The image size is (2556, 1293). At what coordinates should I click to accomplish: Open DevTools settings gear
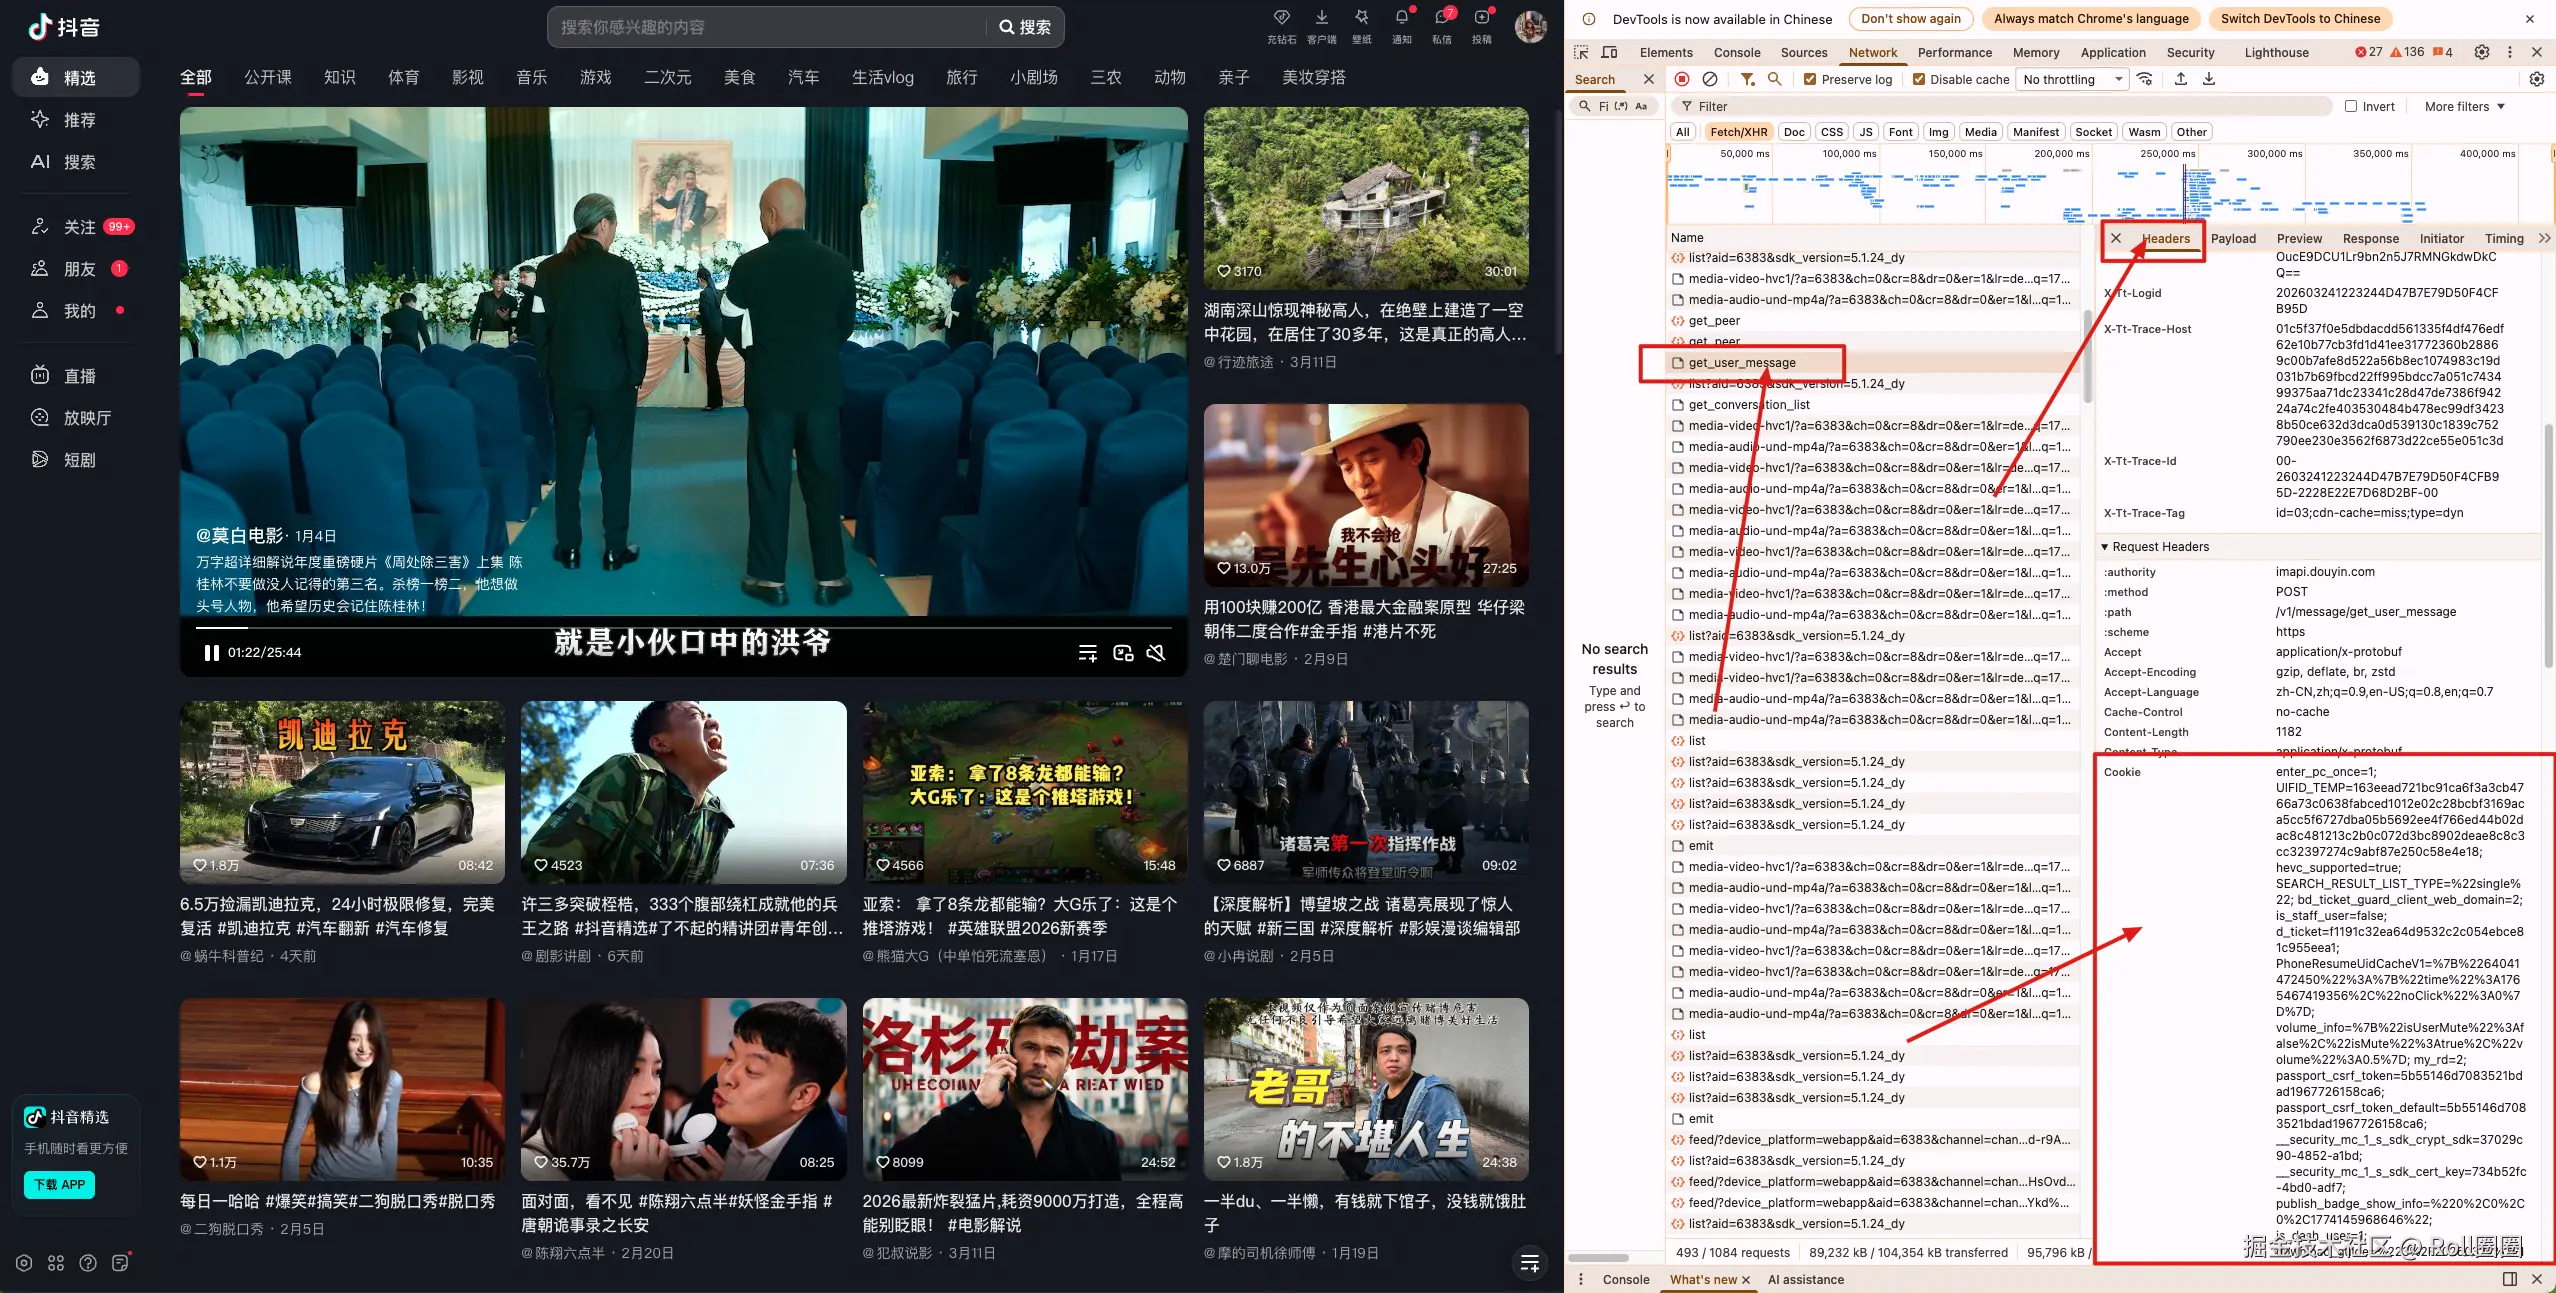pyautogui.click(x=2481, y=52)
